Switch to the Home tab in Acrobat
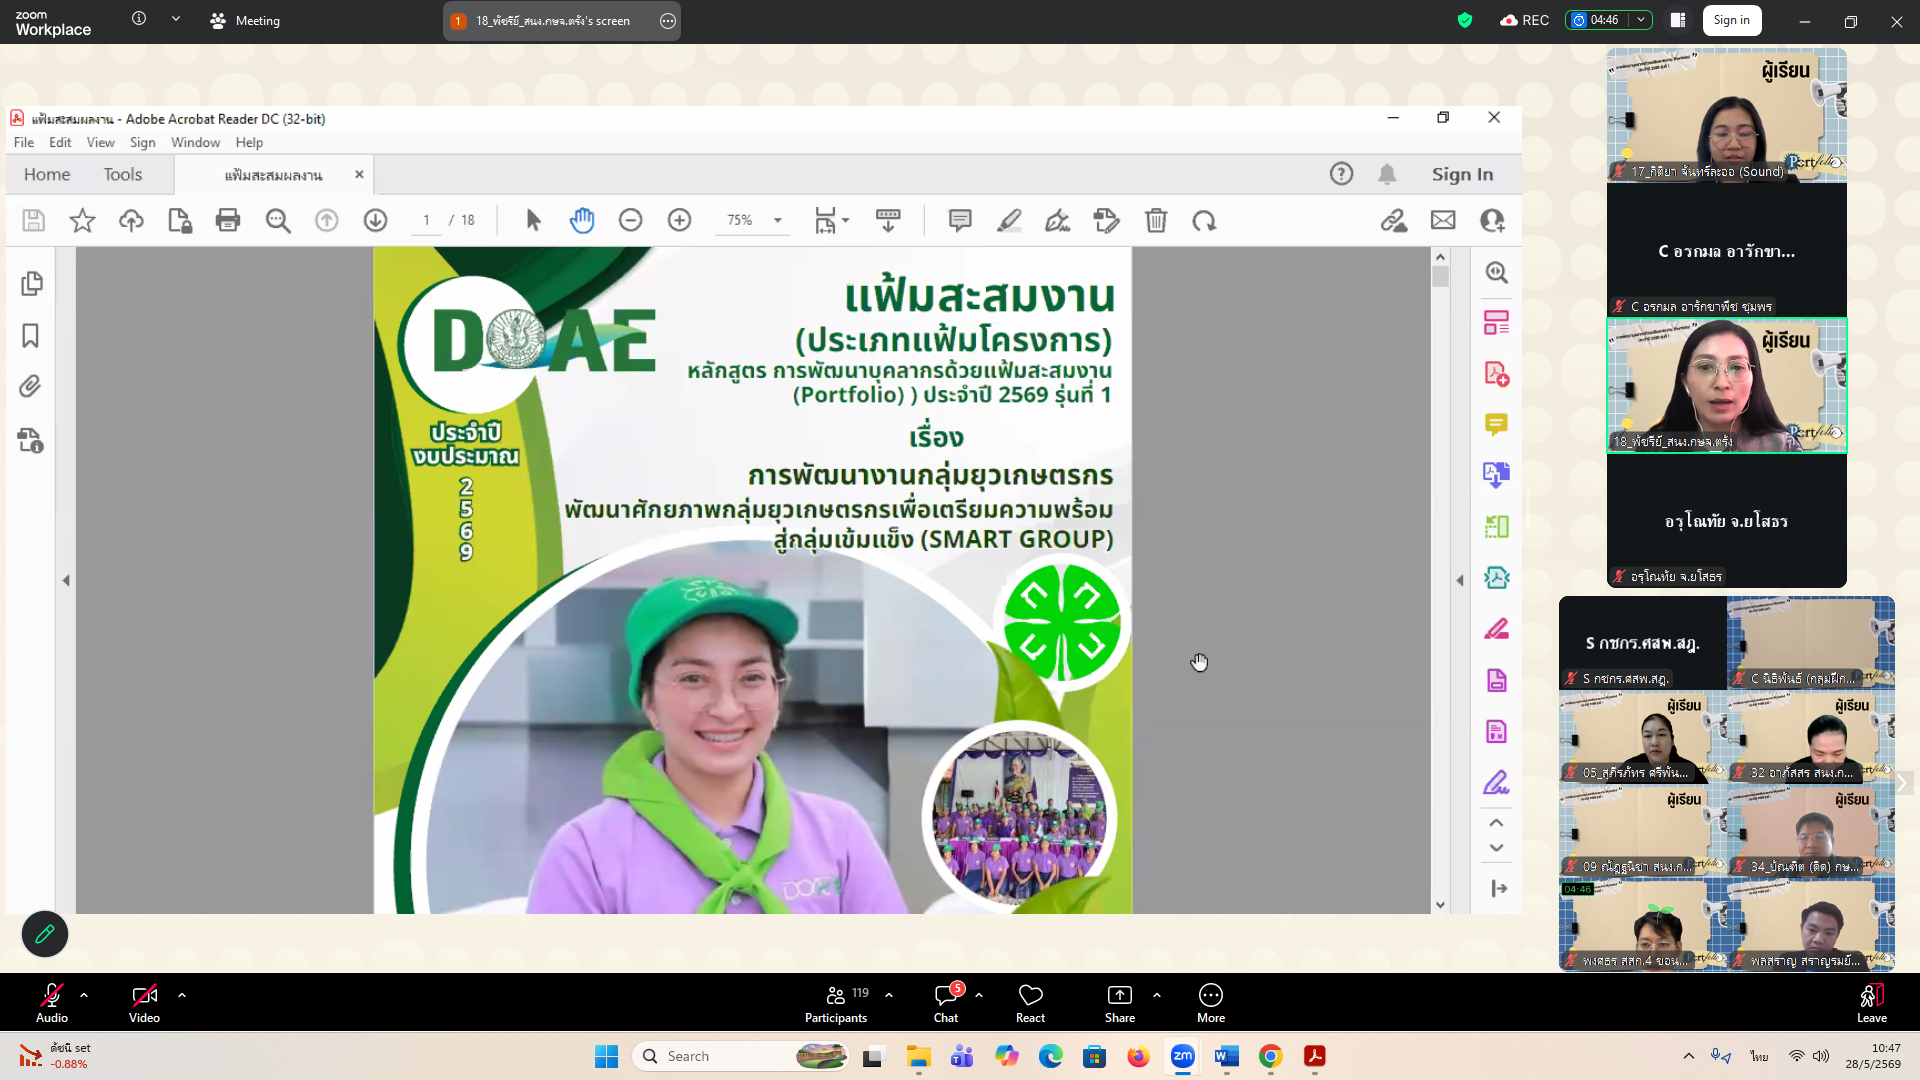Image resolution: width=1920 pixels, height=1080 pixels. coord(47,174)
